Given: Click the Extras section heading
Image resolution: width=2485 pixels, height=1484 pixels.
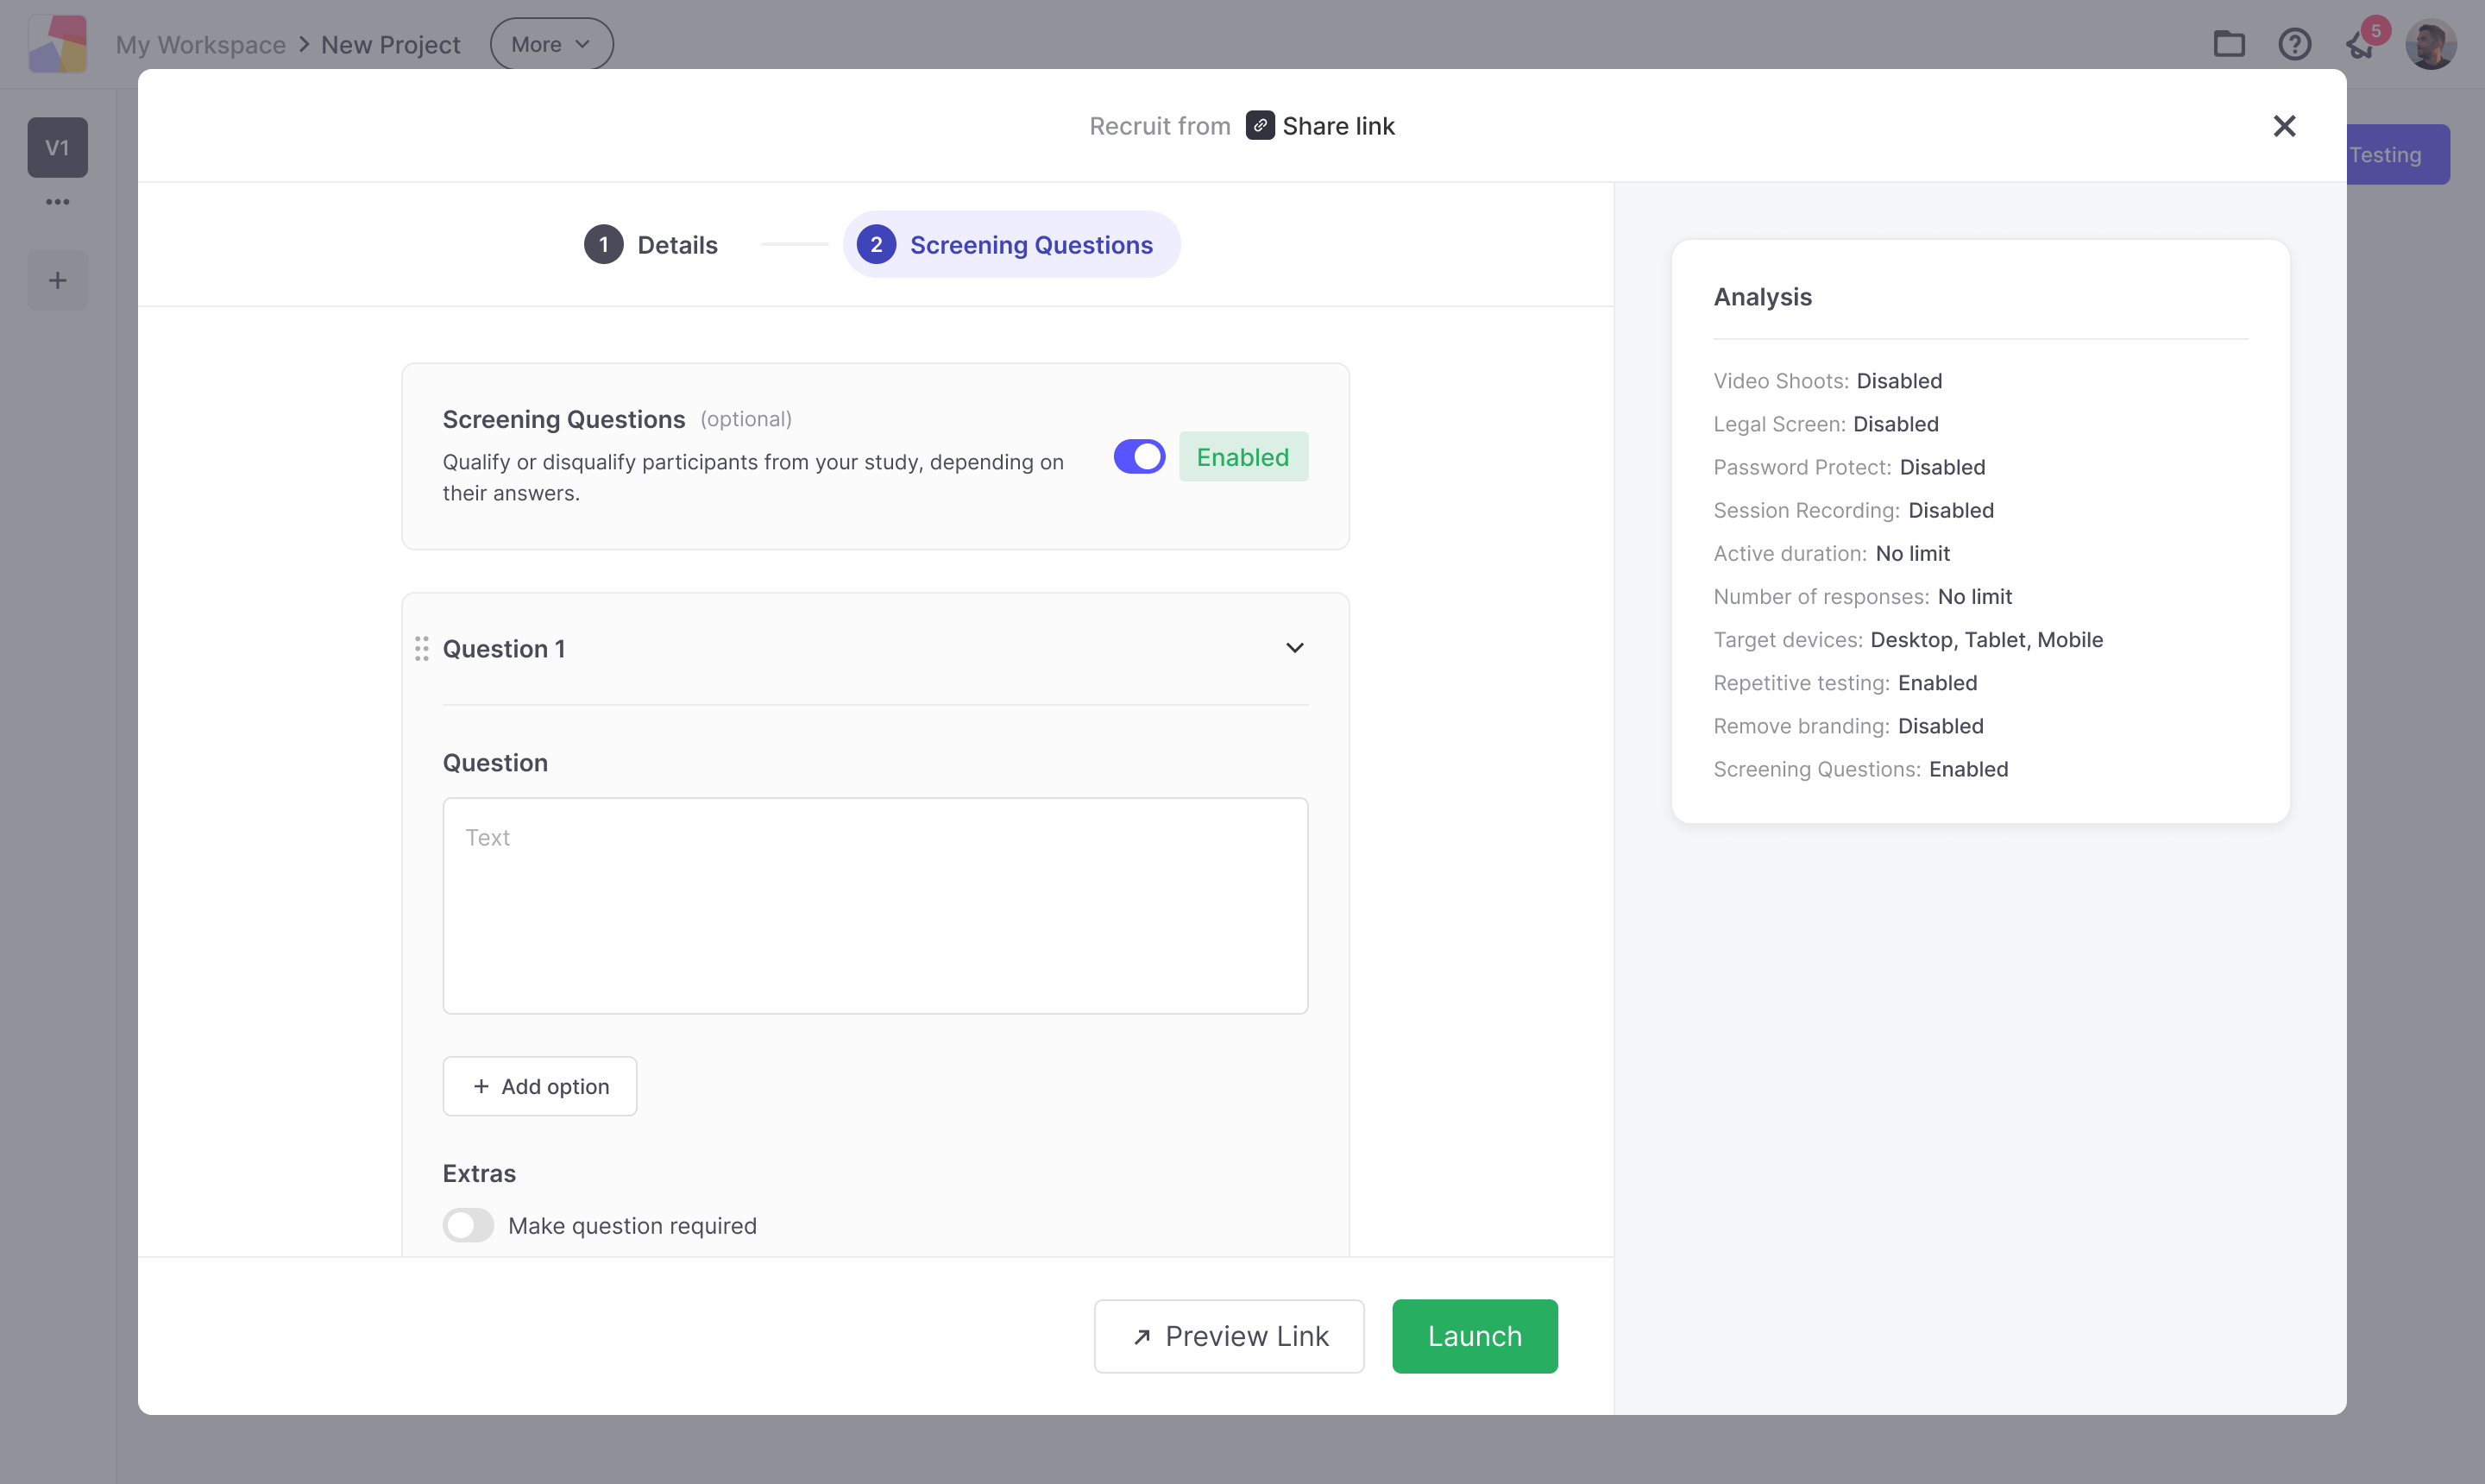Looking at the screenshot, I should [x=480, y=1173].
